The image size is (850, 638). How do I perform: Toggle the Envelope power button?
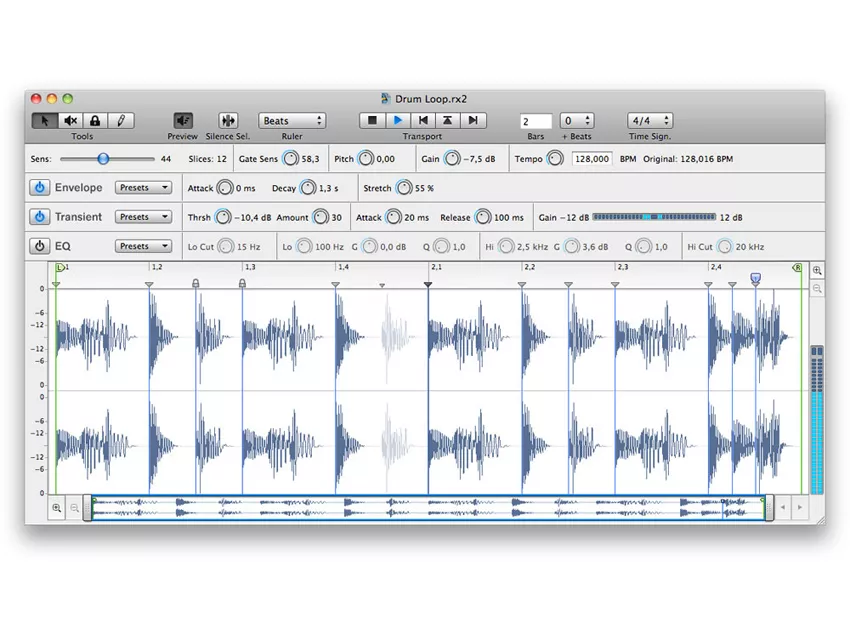(x=39, y=188)
